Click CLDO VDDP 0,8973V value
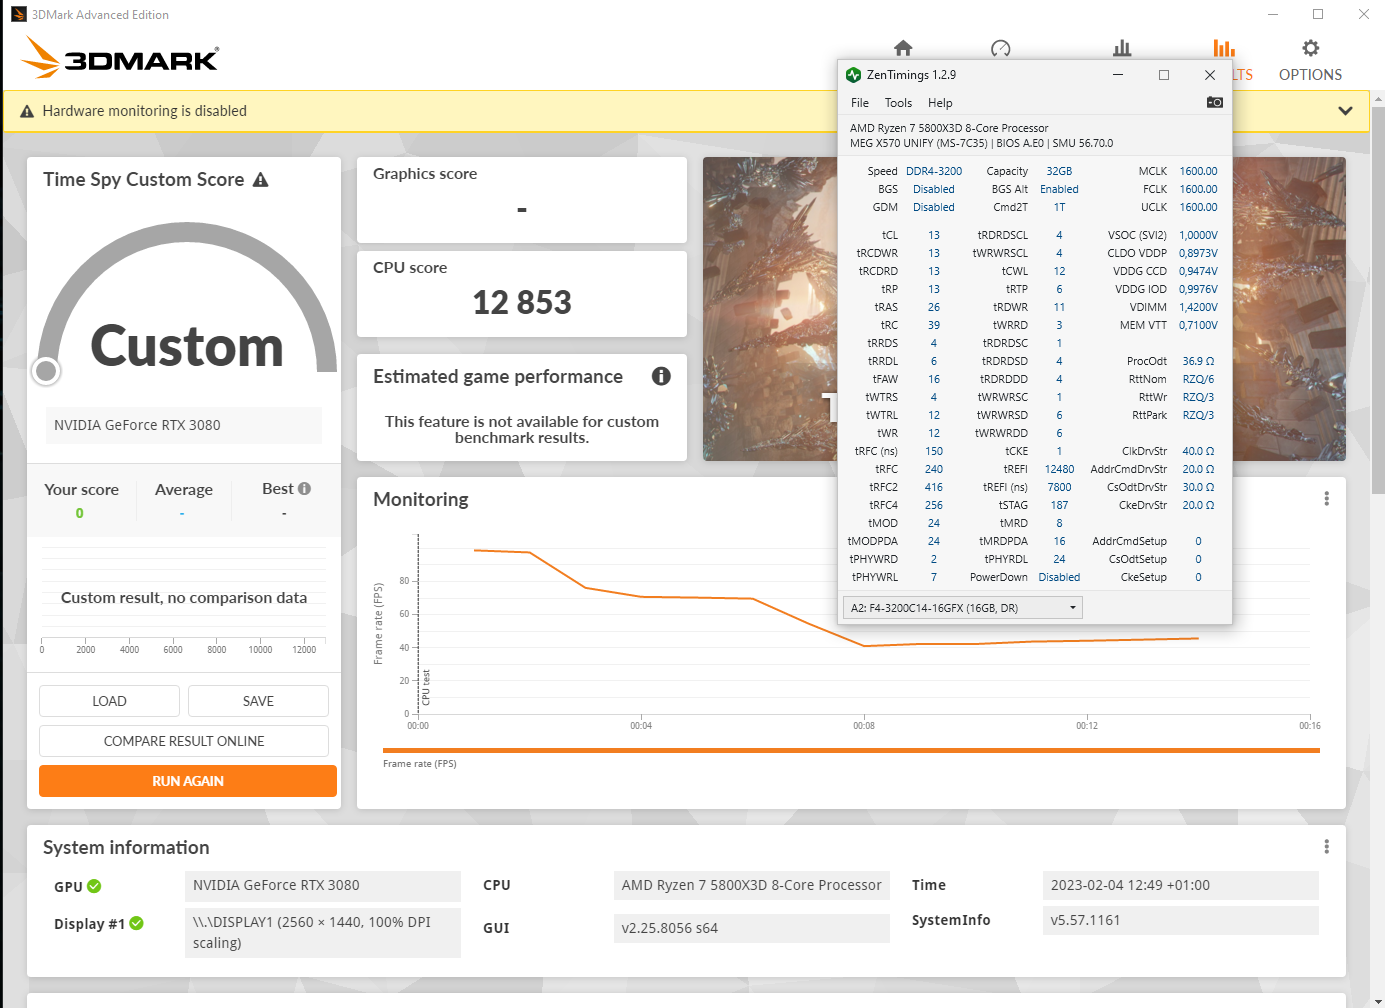The image size is (1385, 1008). tap(1198, 253)
